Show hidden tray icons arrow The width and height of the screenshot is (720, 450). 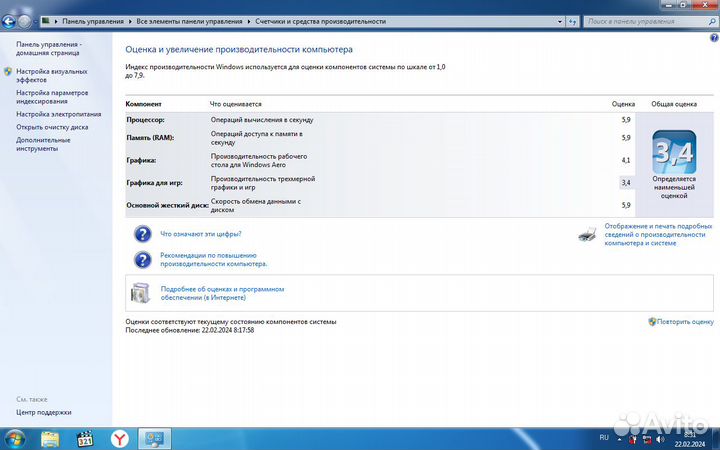tap(619, 439)
